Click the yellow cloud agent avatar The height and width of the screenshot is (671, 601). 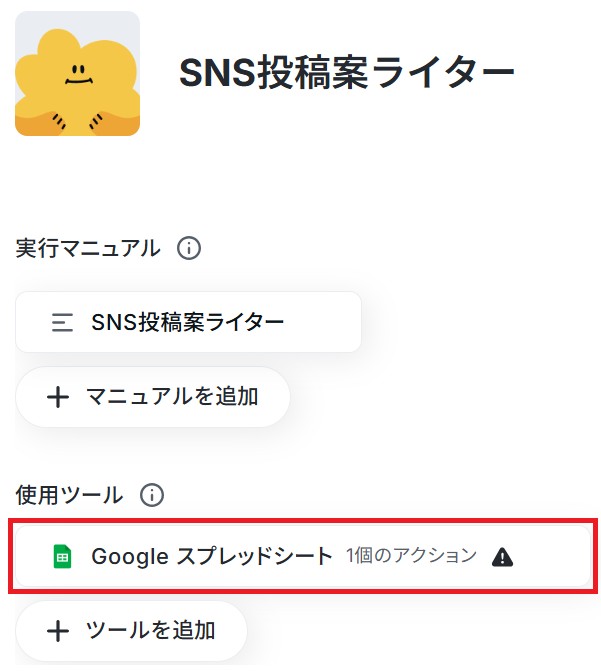[x=77, y=74]
